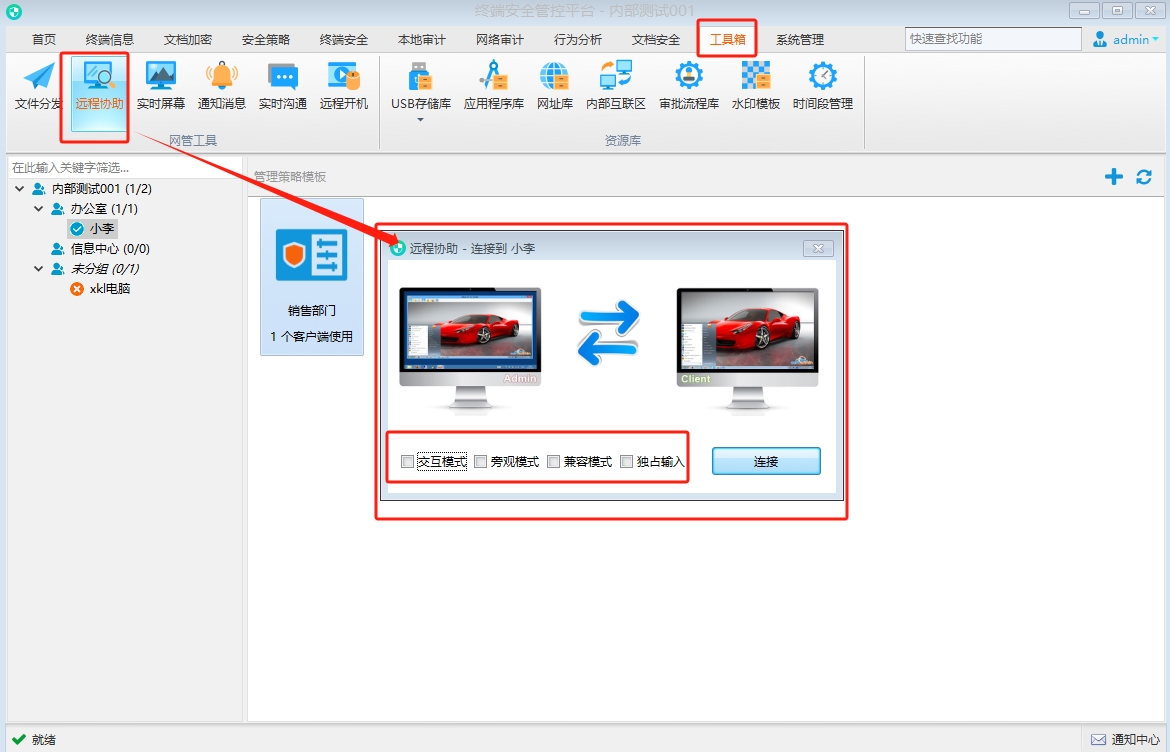
Task: Collapse the 未分组 group node
Action: click(39, 269)
